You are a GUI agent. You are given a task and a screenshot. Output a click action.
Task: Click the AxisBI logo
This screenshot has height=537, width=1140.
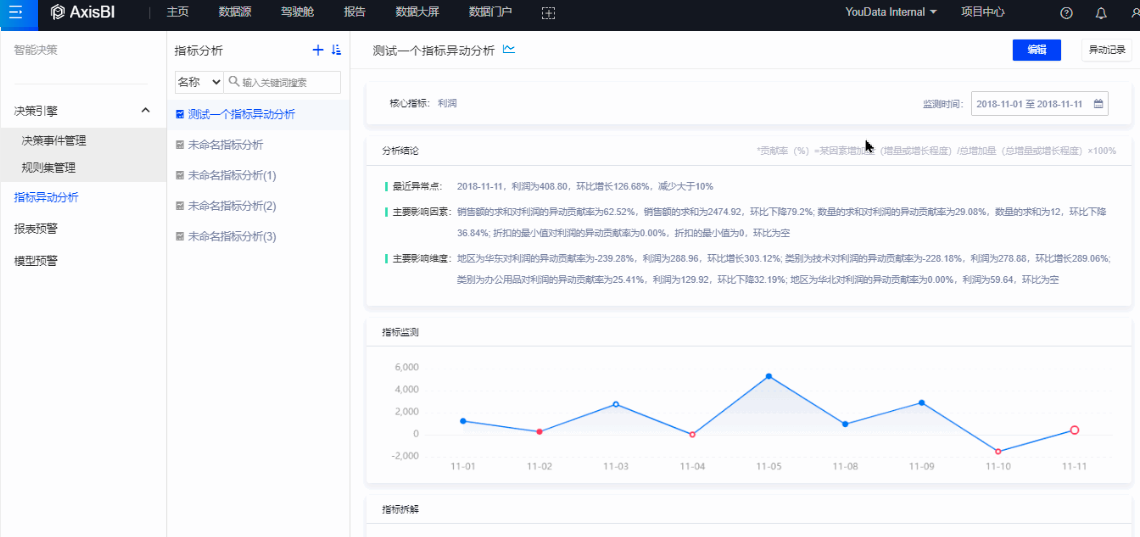85,12
